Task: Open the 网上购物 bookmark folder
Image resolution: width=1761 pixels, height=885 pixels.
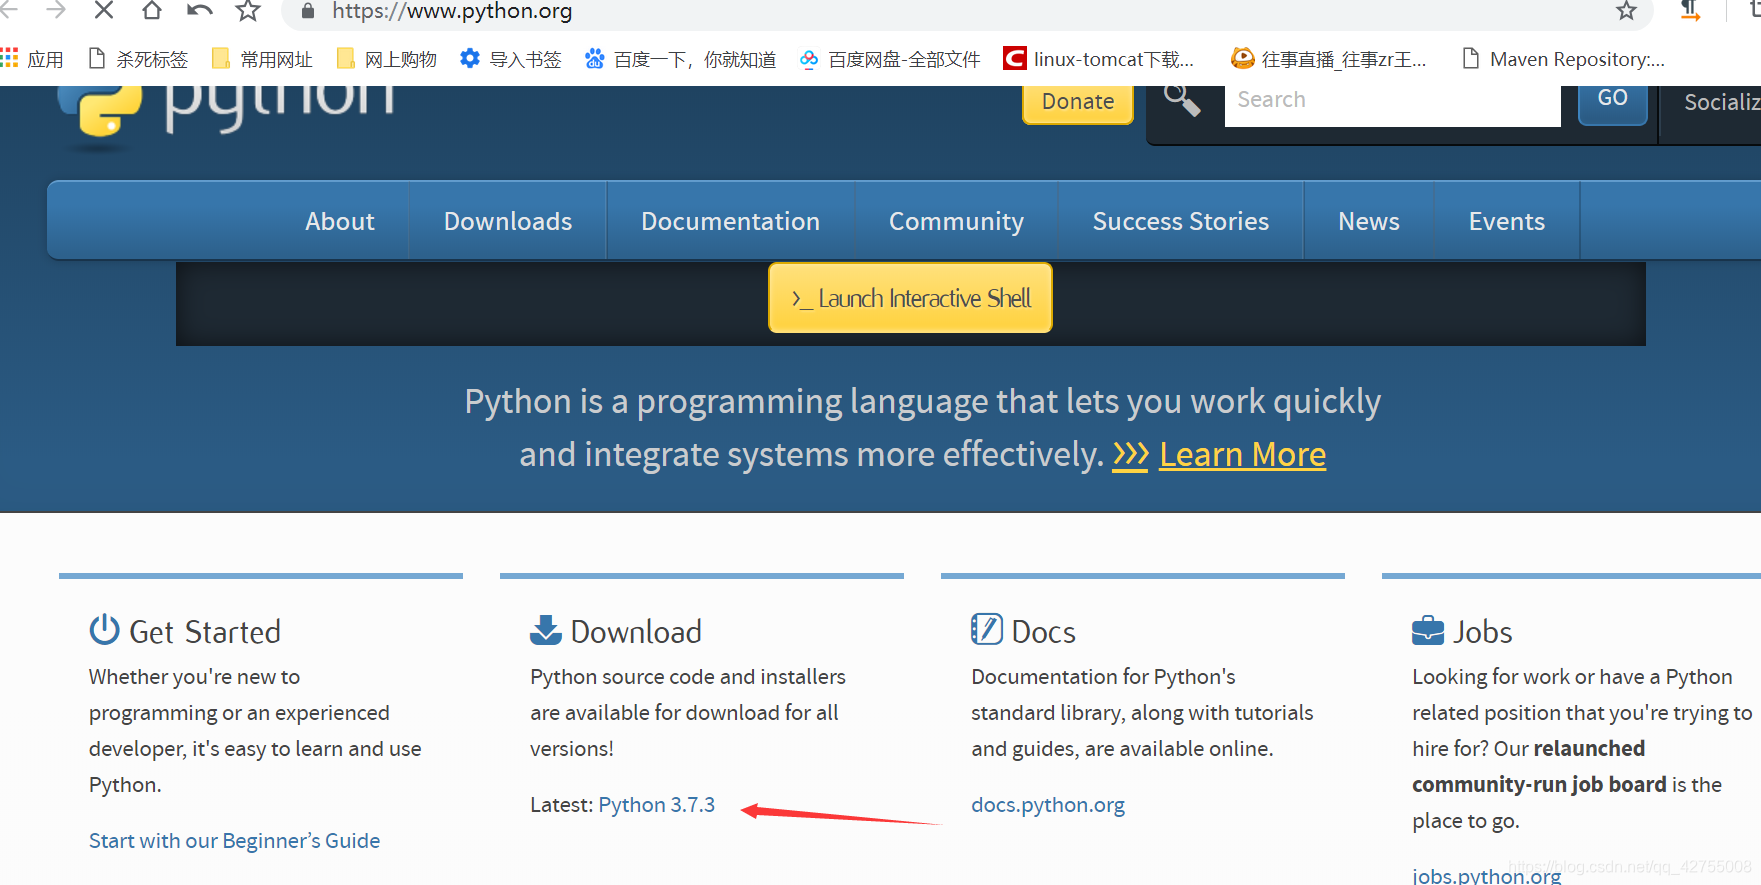Action: (387, 59)
